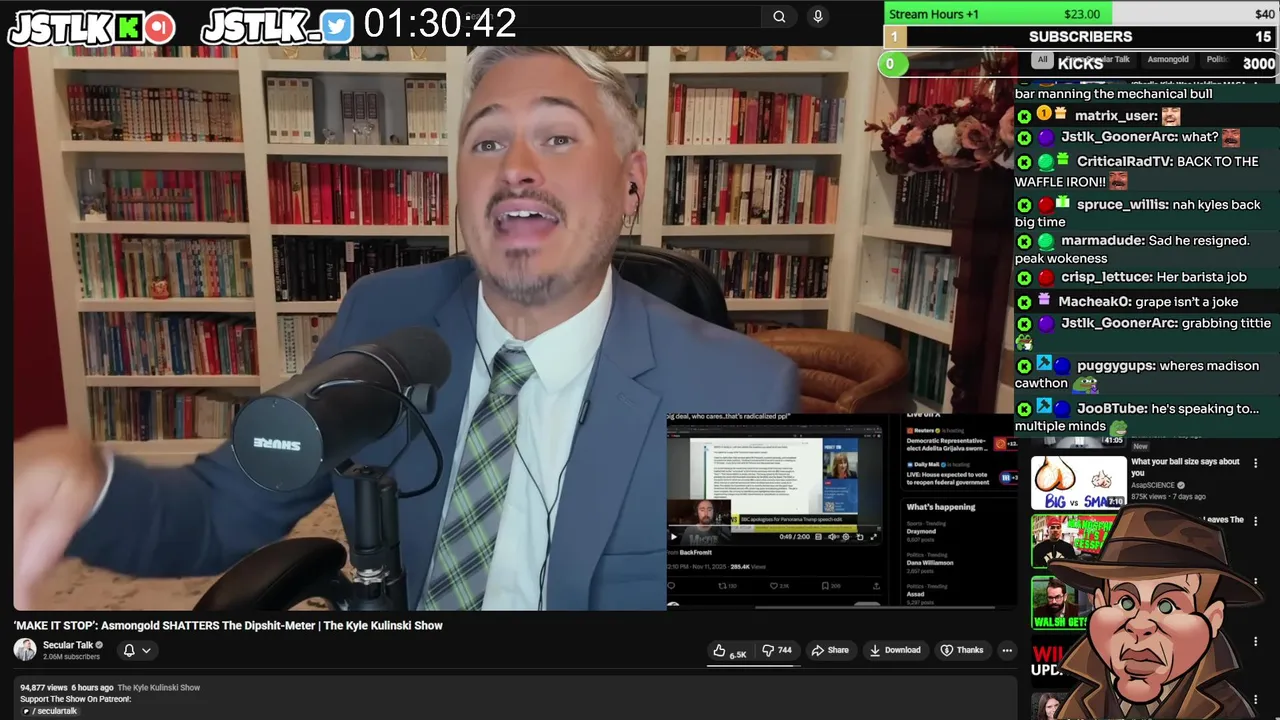Screen dimensions: 1280x720
Task: Open options menu for the WALSH GETS video
Action: [x=1256, y=582]
